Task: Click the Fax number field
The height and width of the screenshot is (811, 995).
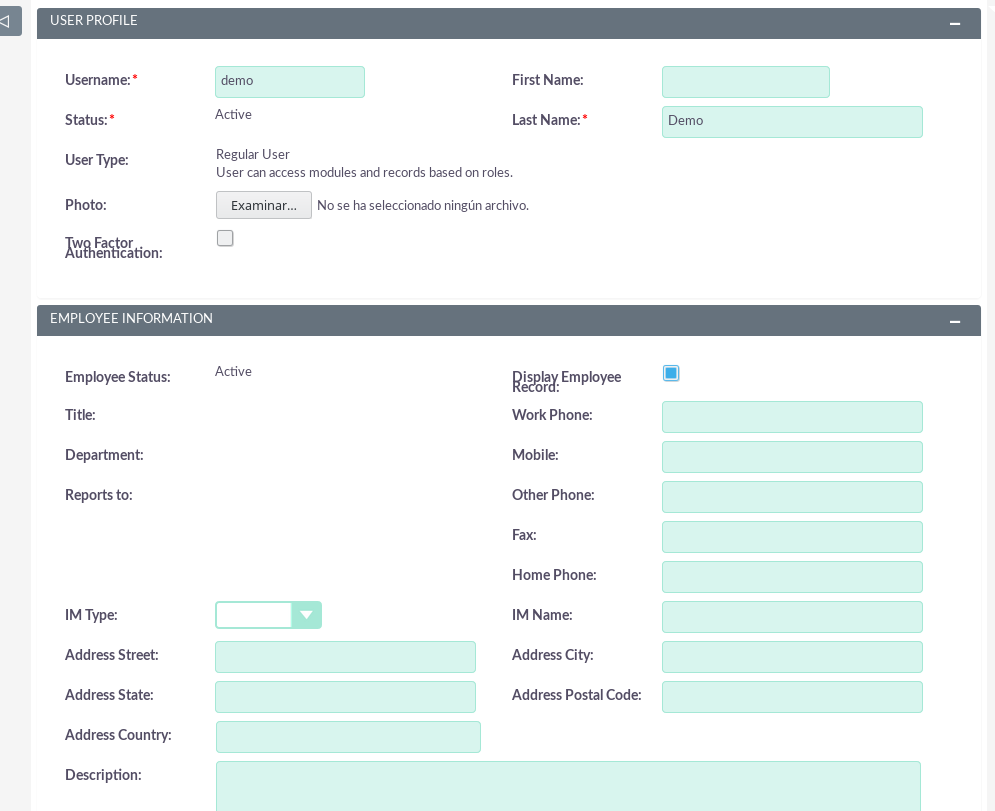Action: [791, 537]
